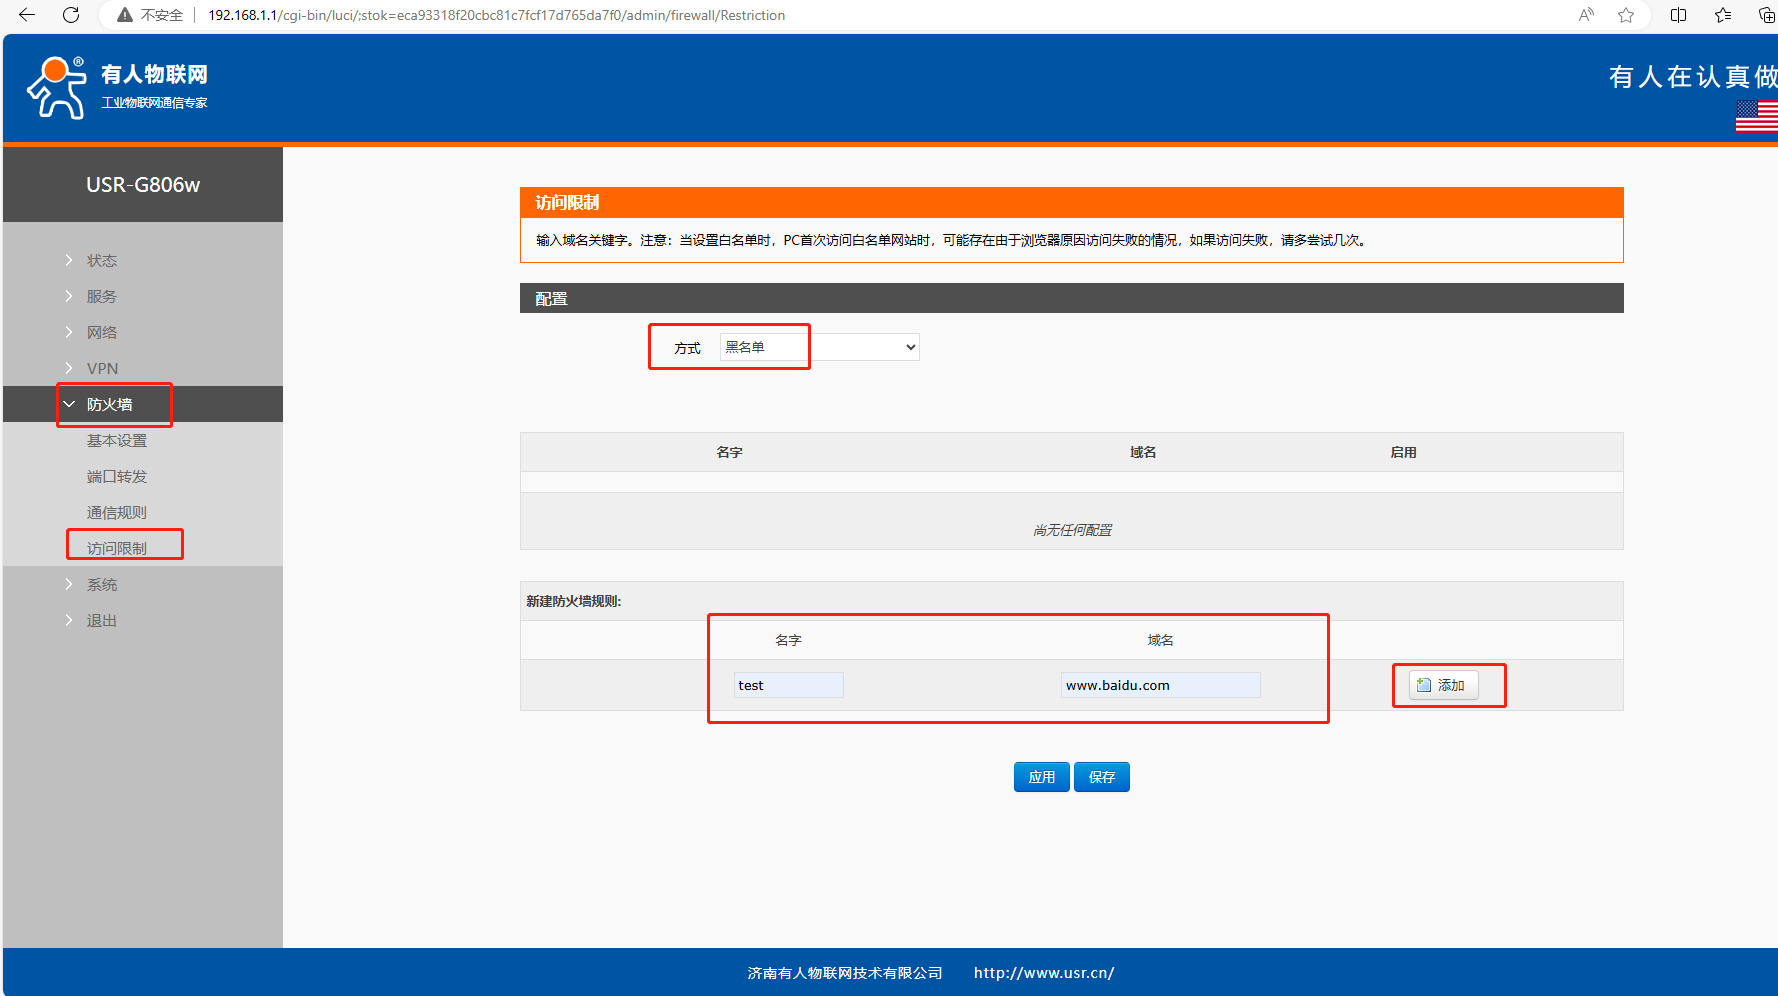1778x996 pixels.
Task: Click the 添加 button to add rule
Action: point(1442,685)
